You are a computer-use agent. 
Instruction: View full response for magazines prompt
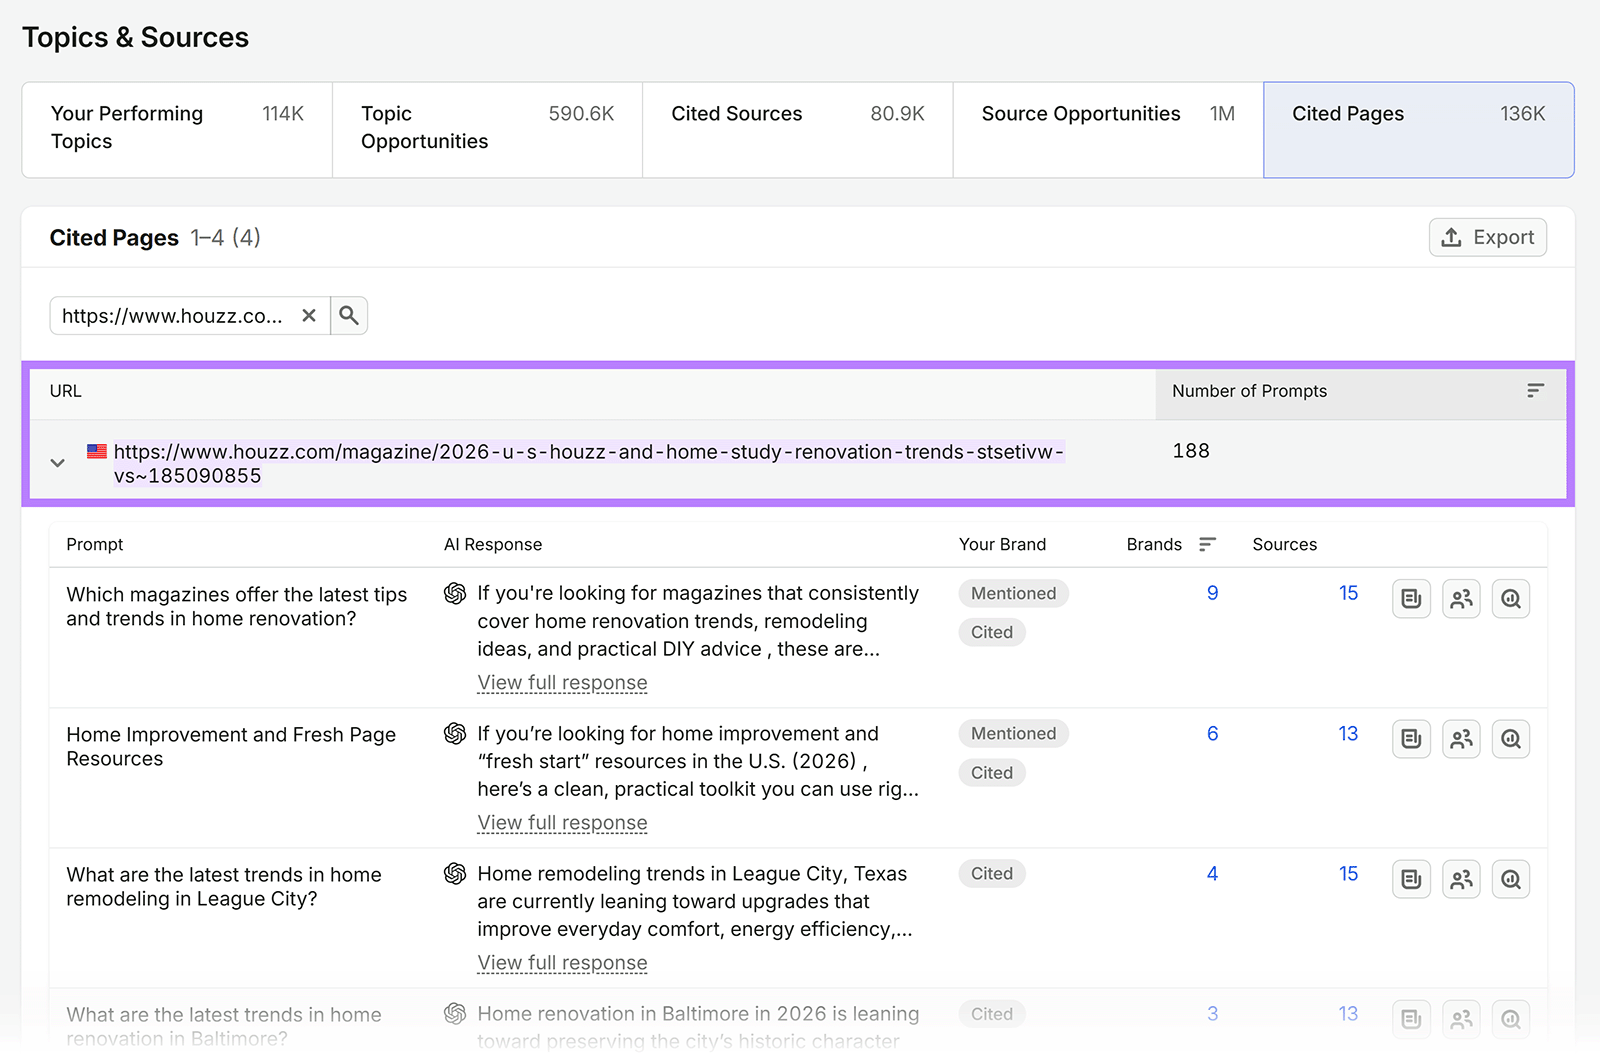coord(562,683)
